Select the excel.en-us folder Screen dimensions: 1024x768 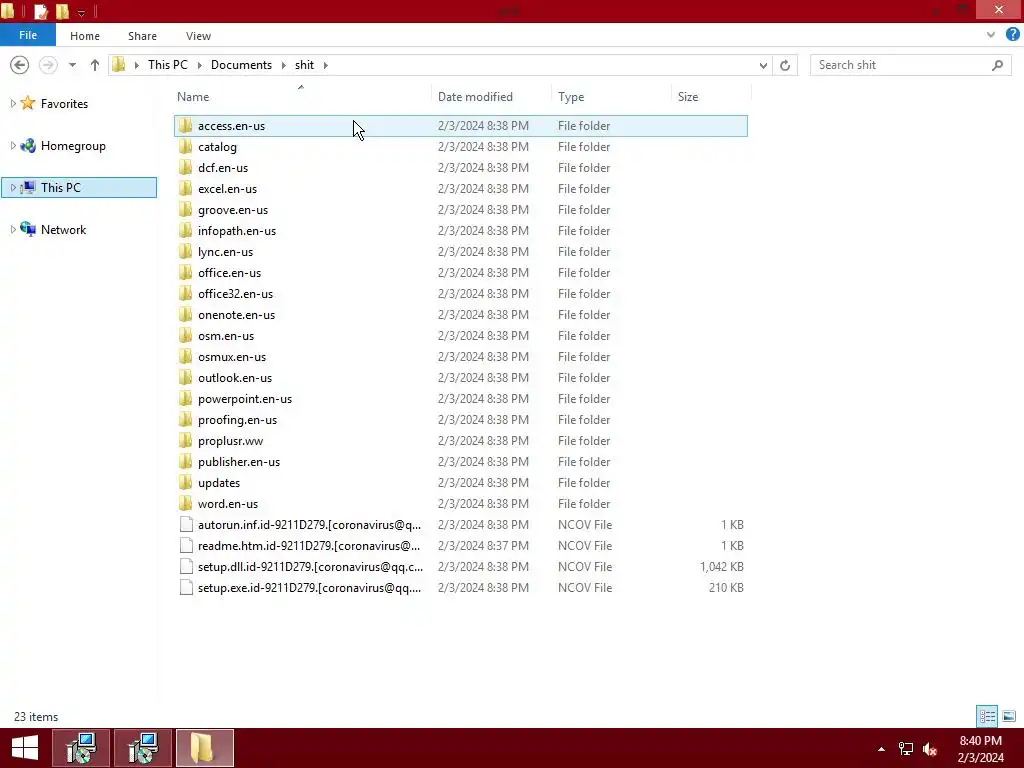(x=460, y=189)
